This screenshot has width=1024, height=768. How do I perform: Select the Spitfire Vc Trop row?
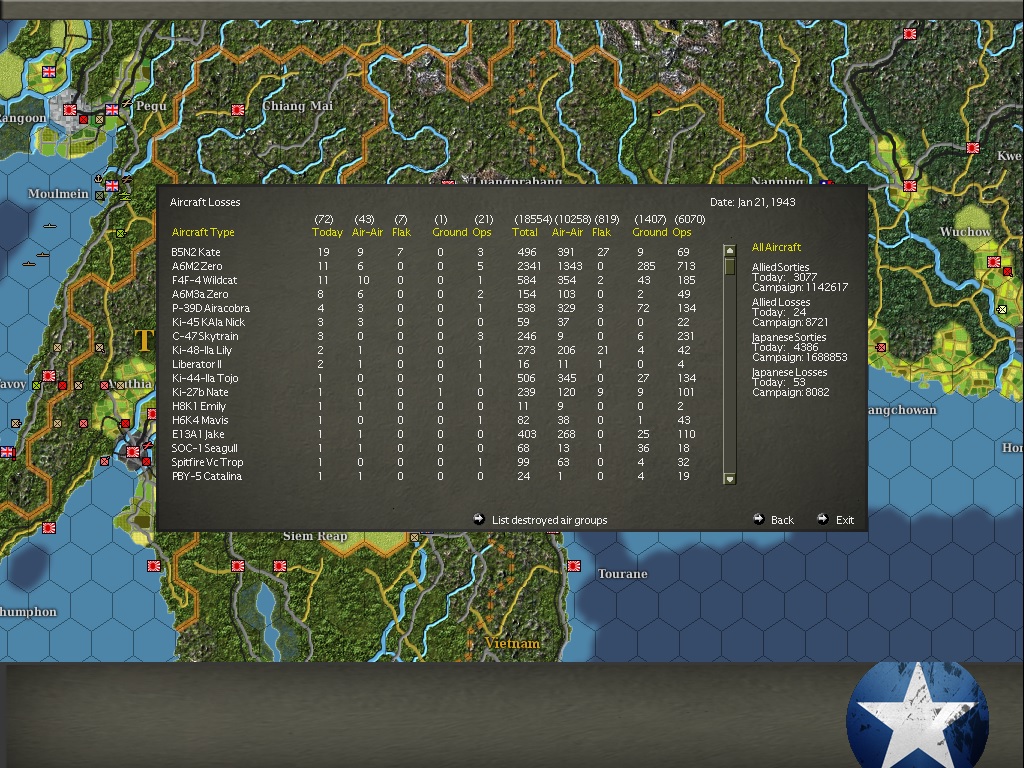(x=434, y=462)
